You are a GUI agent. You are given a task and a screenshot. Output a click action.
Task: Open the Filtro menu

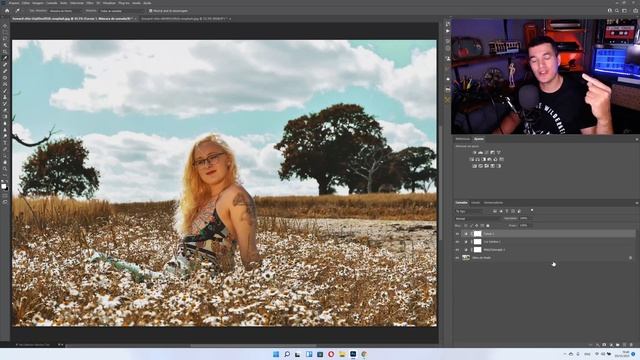[90, 3]
